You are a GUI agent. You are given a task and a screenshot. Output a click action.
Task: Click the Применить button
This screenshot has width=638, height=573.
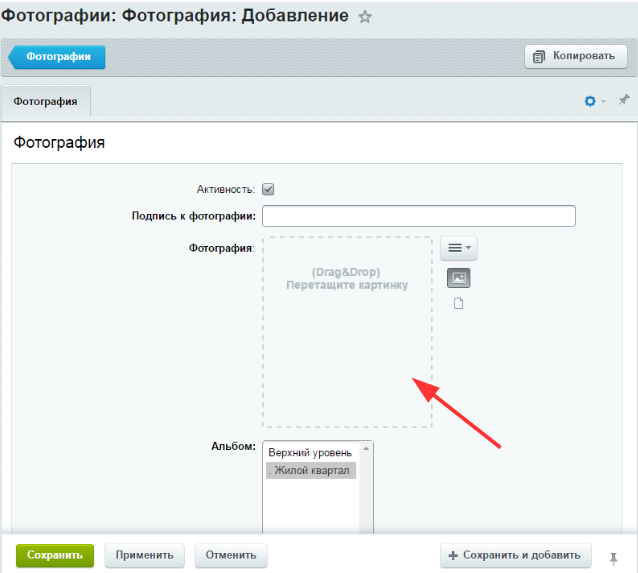tap(144, 555)
